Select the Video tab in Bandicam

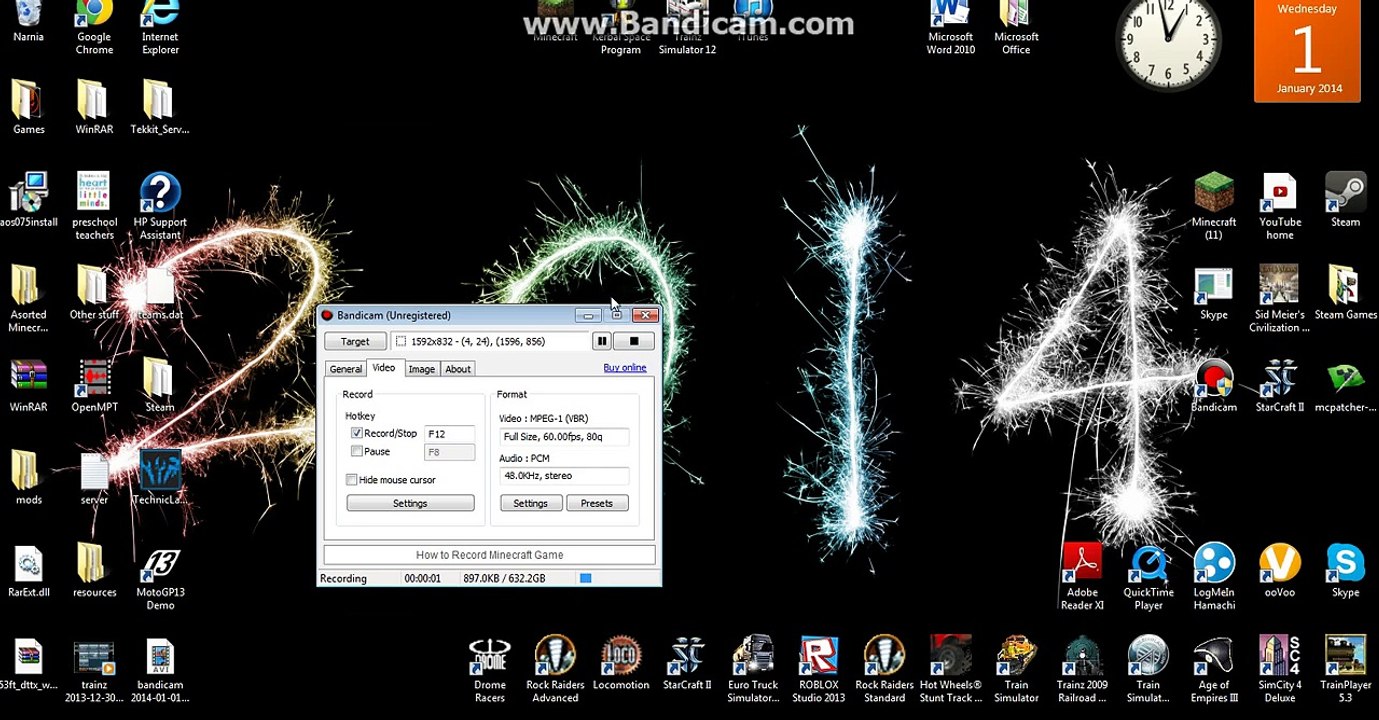coord(384,368)
